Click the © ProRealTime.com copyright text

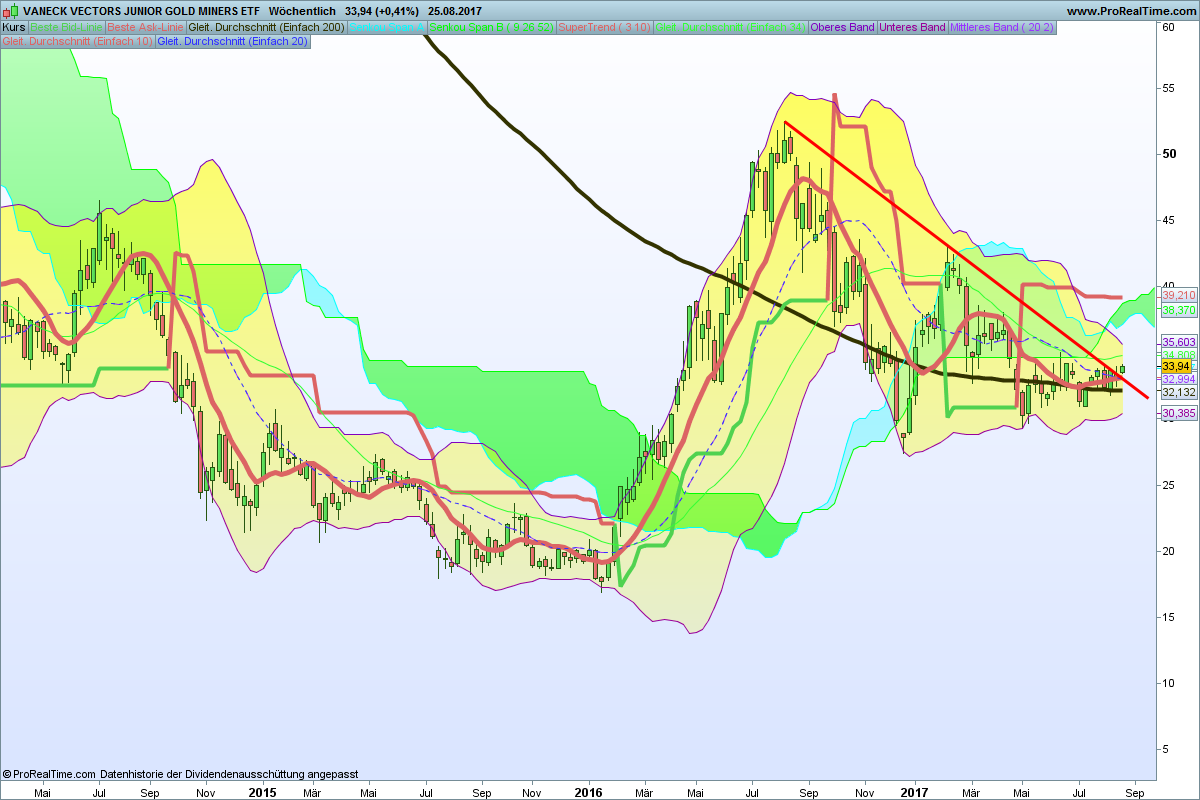click(x=50, y=774)
